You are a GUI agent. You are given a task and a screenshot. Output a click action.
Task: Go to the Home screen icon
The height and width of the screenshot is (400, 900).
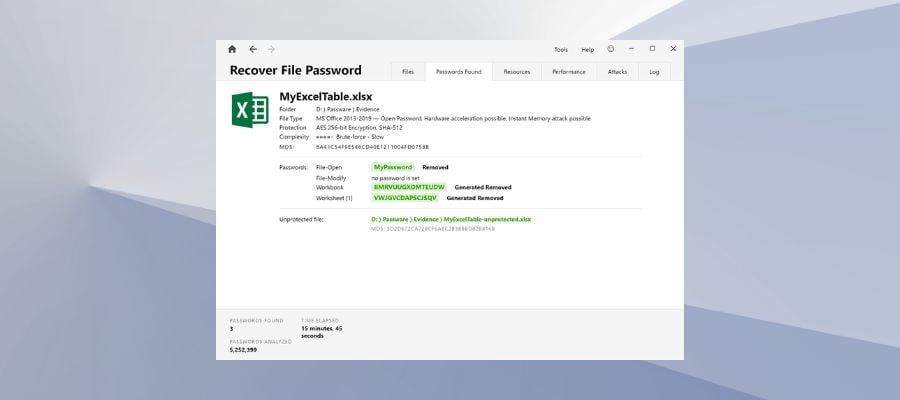232,49
